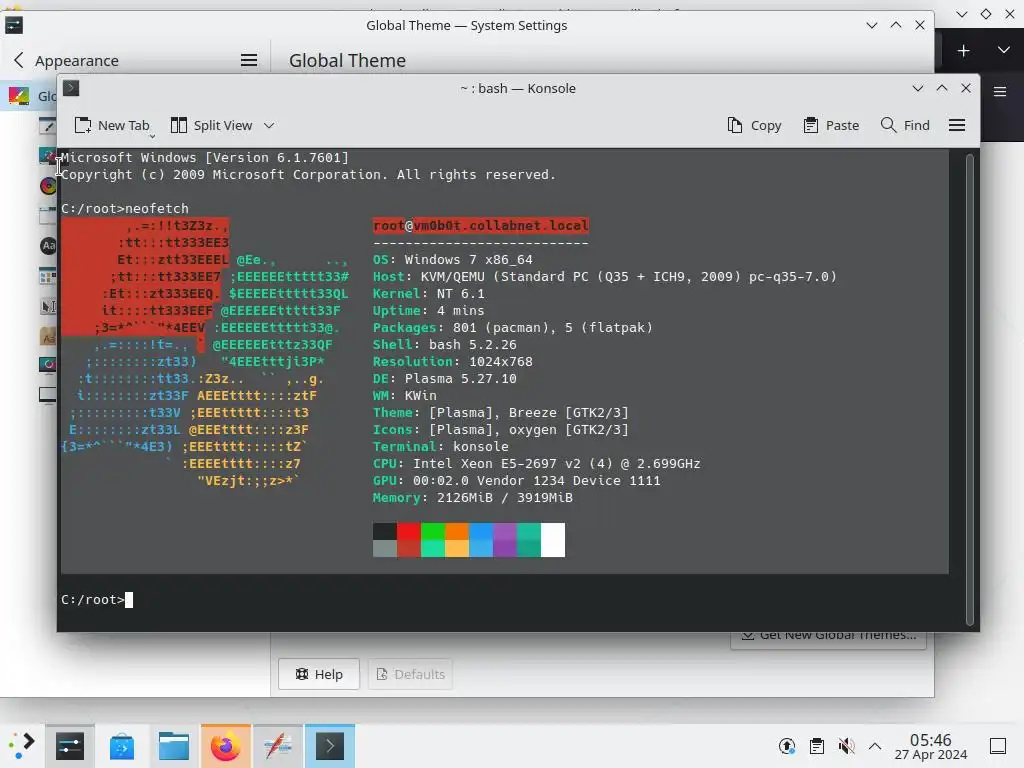Click the Global Theme page heading
1024x768 pixels.
pyautogui.click(x=347, y=60)
